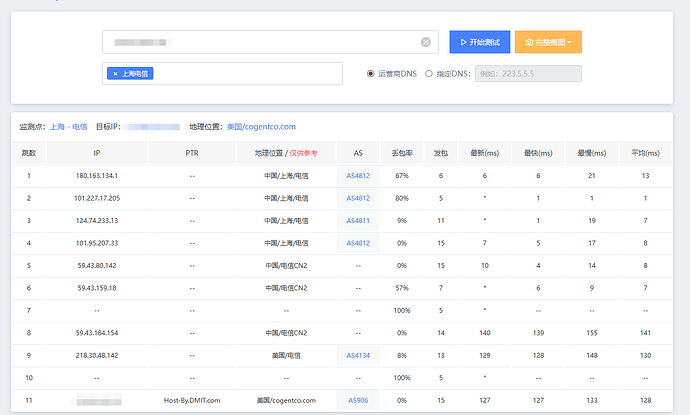Open the AS4134 link
The height and width of the screenshot is (415, 690).
click(x=358, y=355)
